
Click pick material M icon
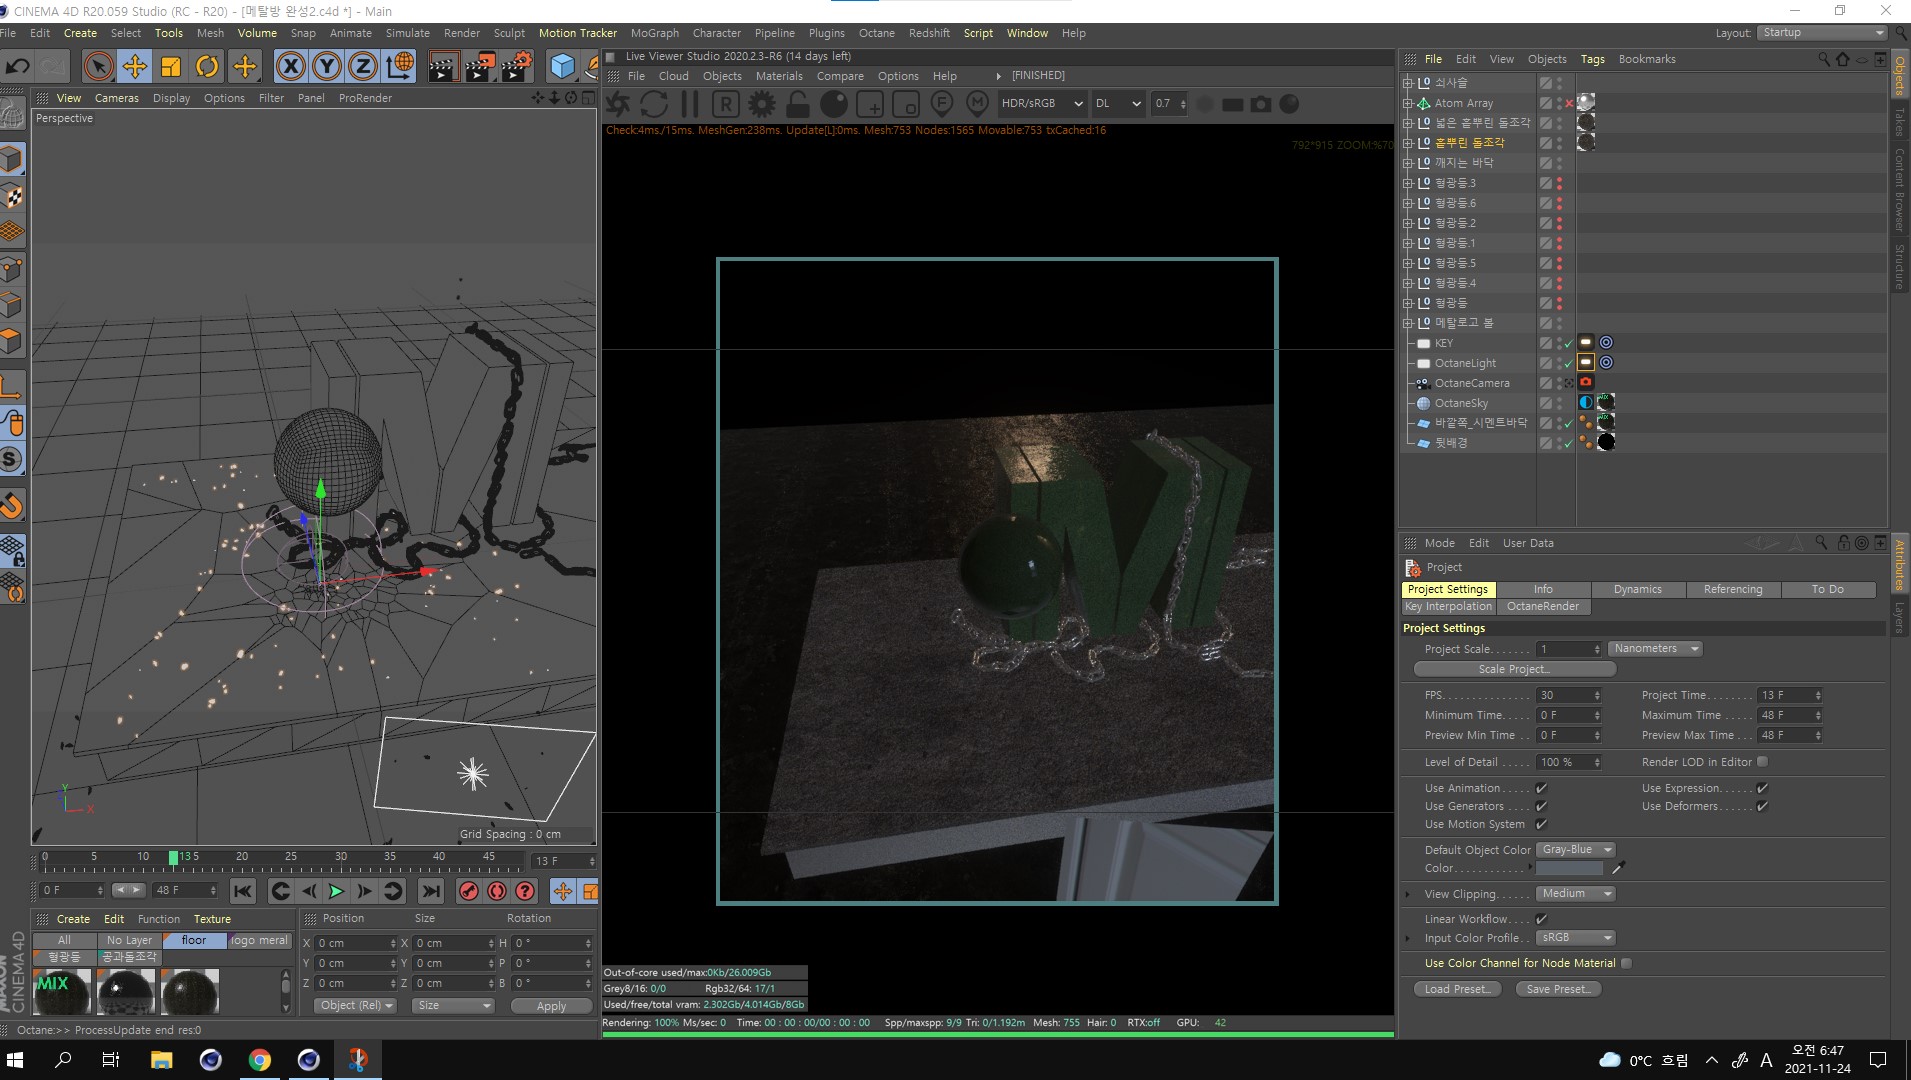point(977,104)
